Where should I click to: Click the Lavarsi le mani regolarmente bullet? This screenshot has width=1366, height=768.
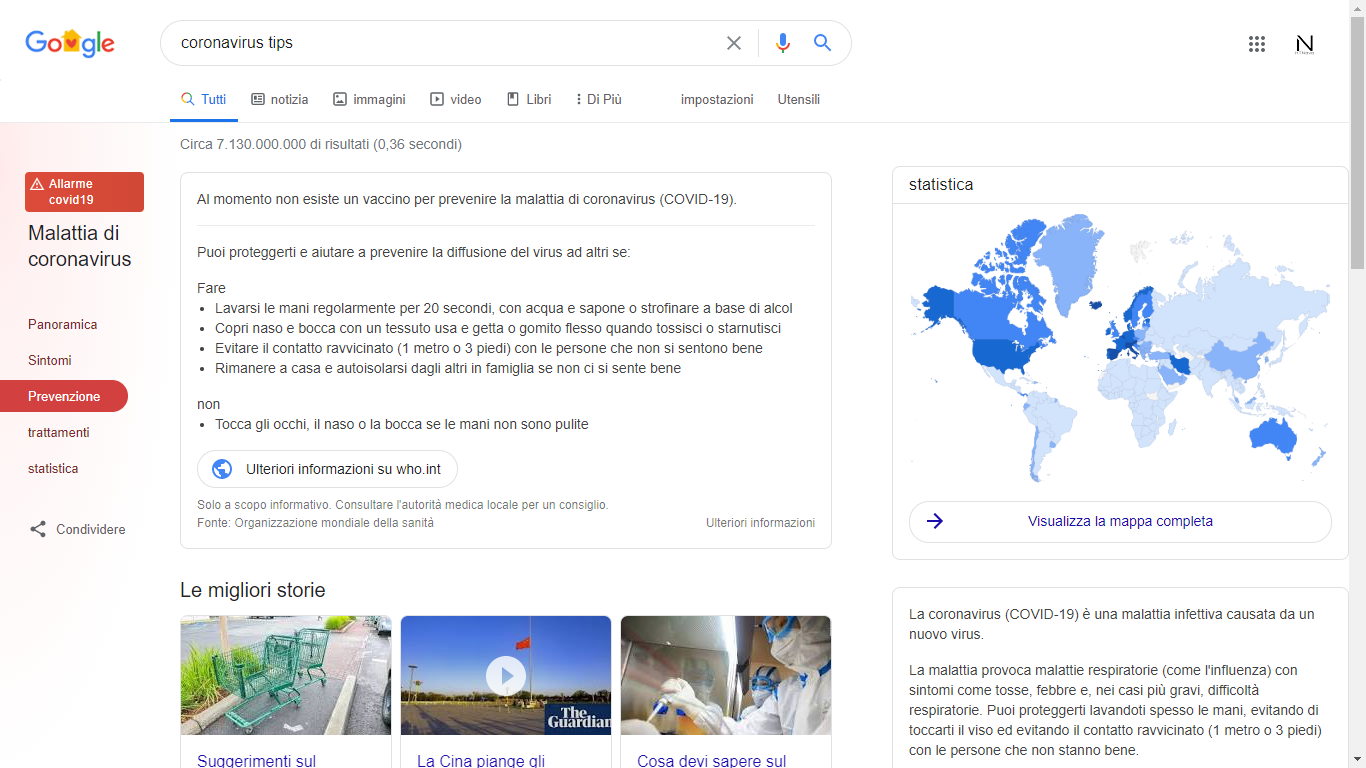click(504, 308)
